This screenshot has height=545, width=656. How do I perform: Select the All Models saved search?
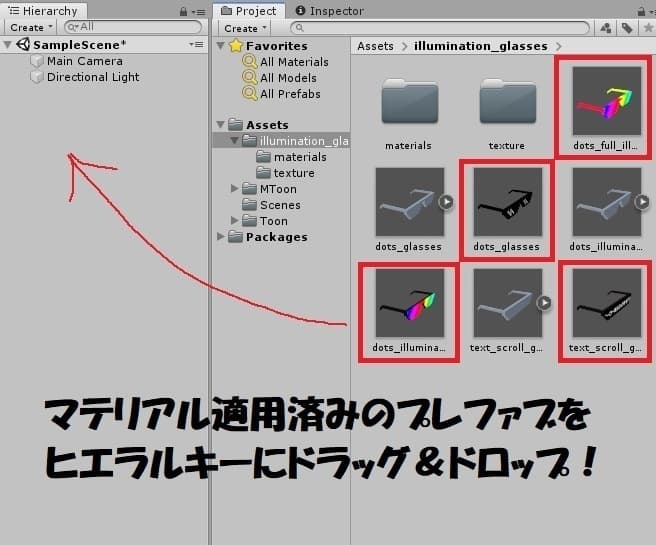coord(288,78)
